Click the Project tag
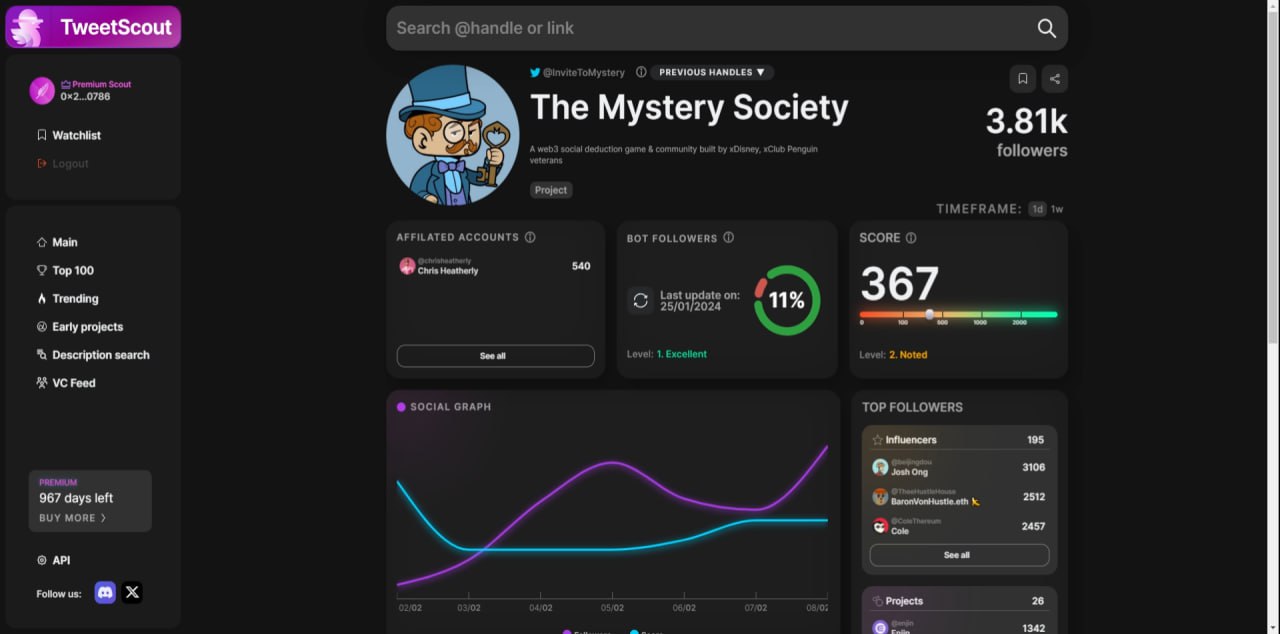The width and height of the screenshot is (1280, 634). (551, 190)
